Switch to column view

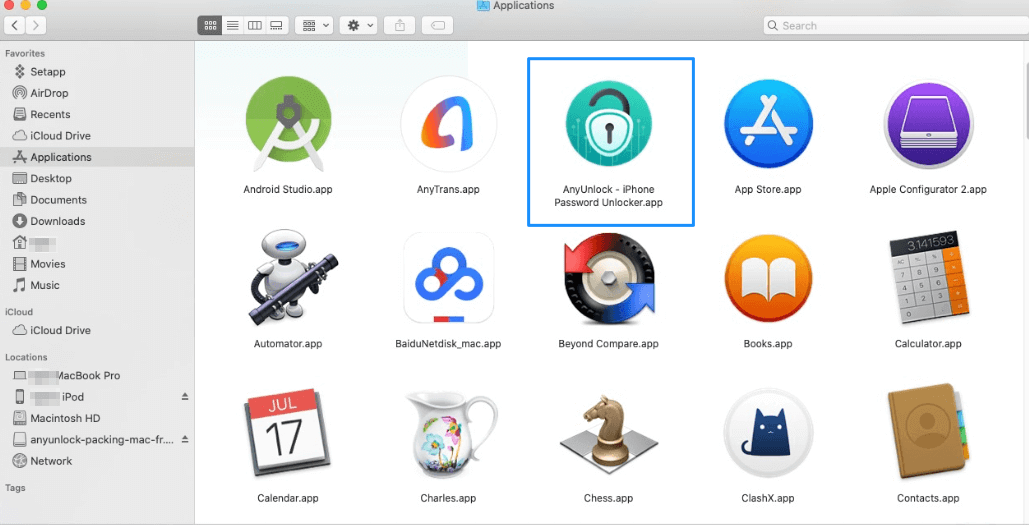click(255, 26)
